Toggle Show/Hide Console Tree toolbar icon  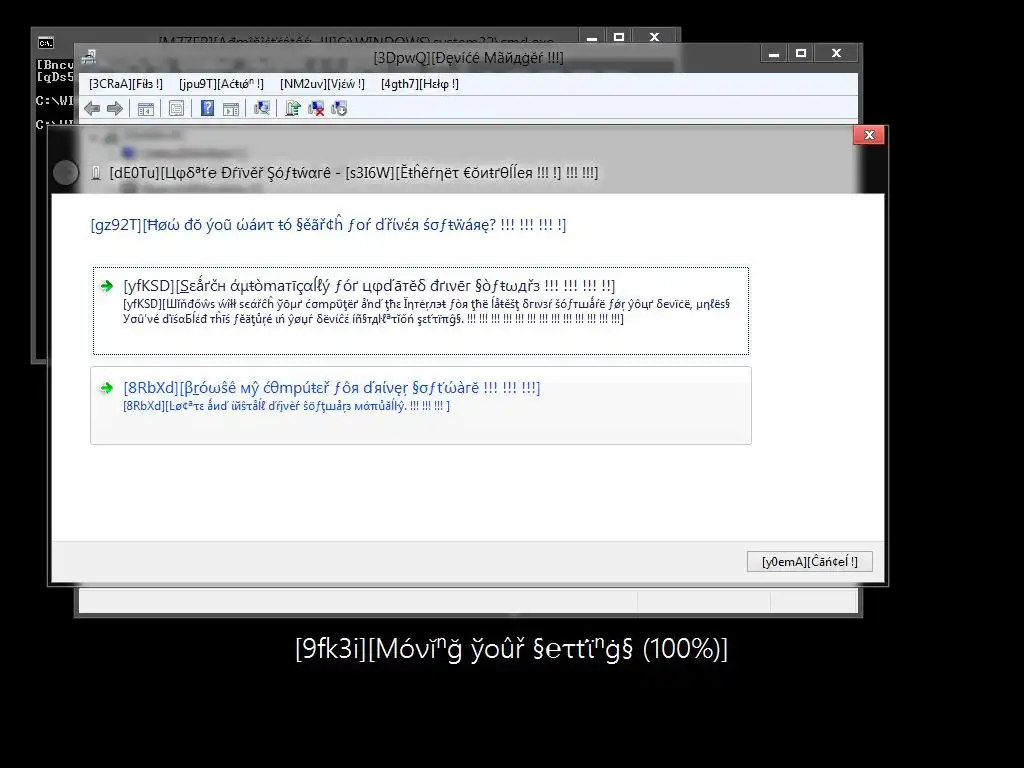[x=146, y=108]
